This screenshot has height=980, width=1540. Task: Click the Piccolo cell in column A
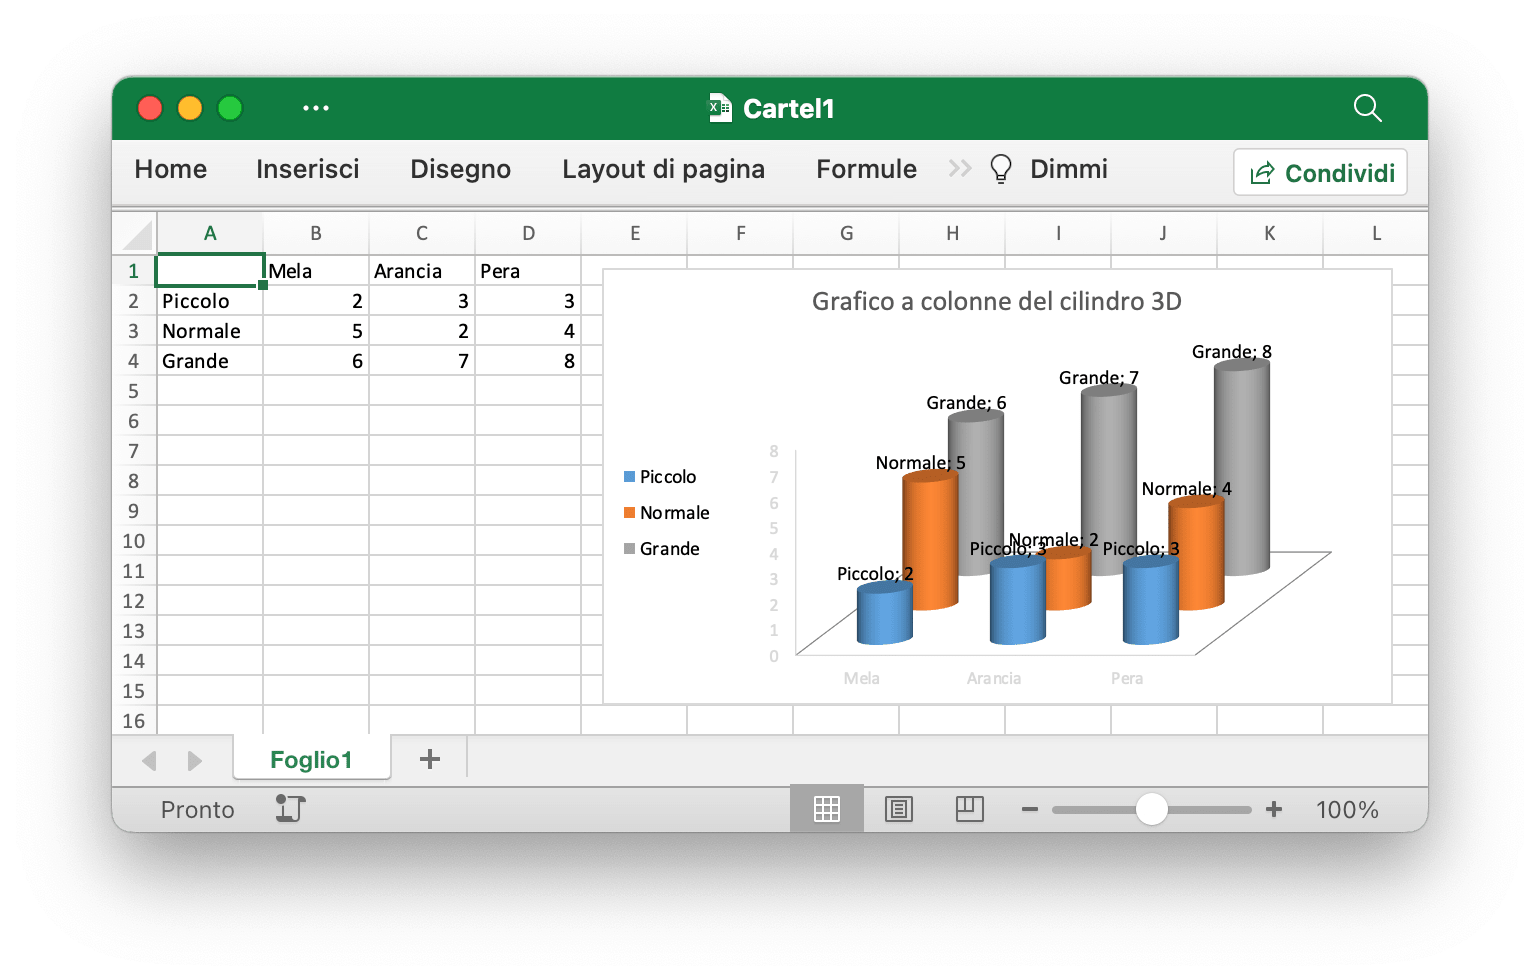pos(210,301)
